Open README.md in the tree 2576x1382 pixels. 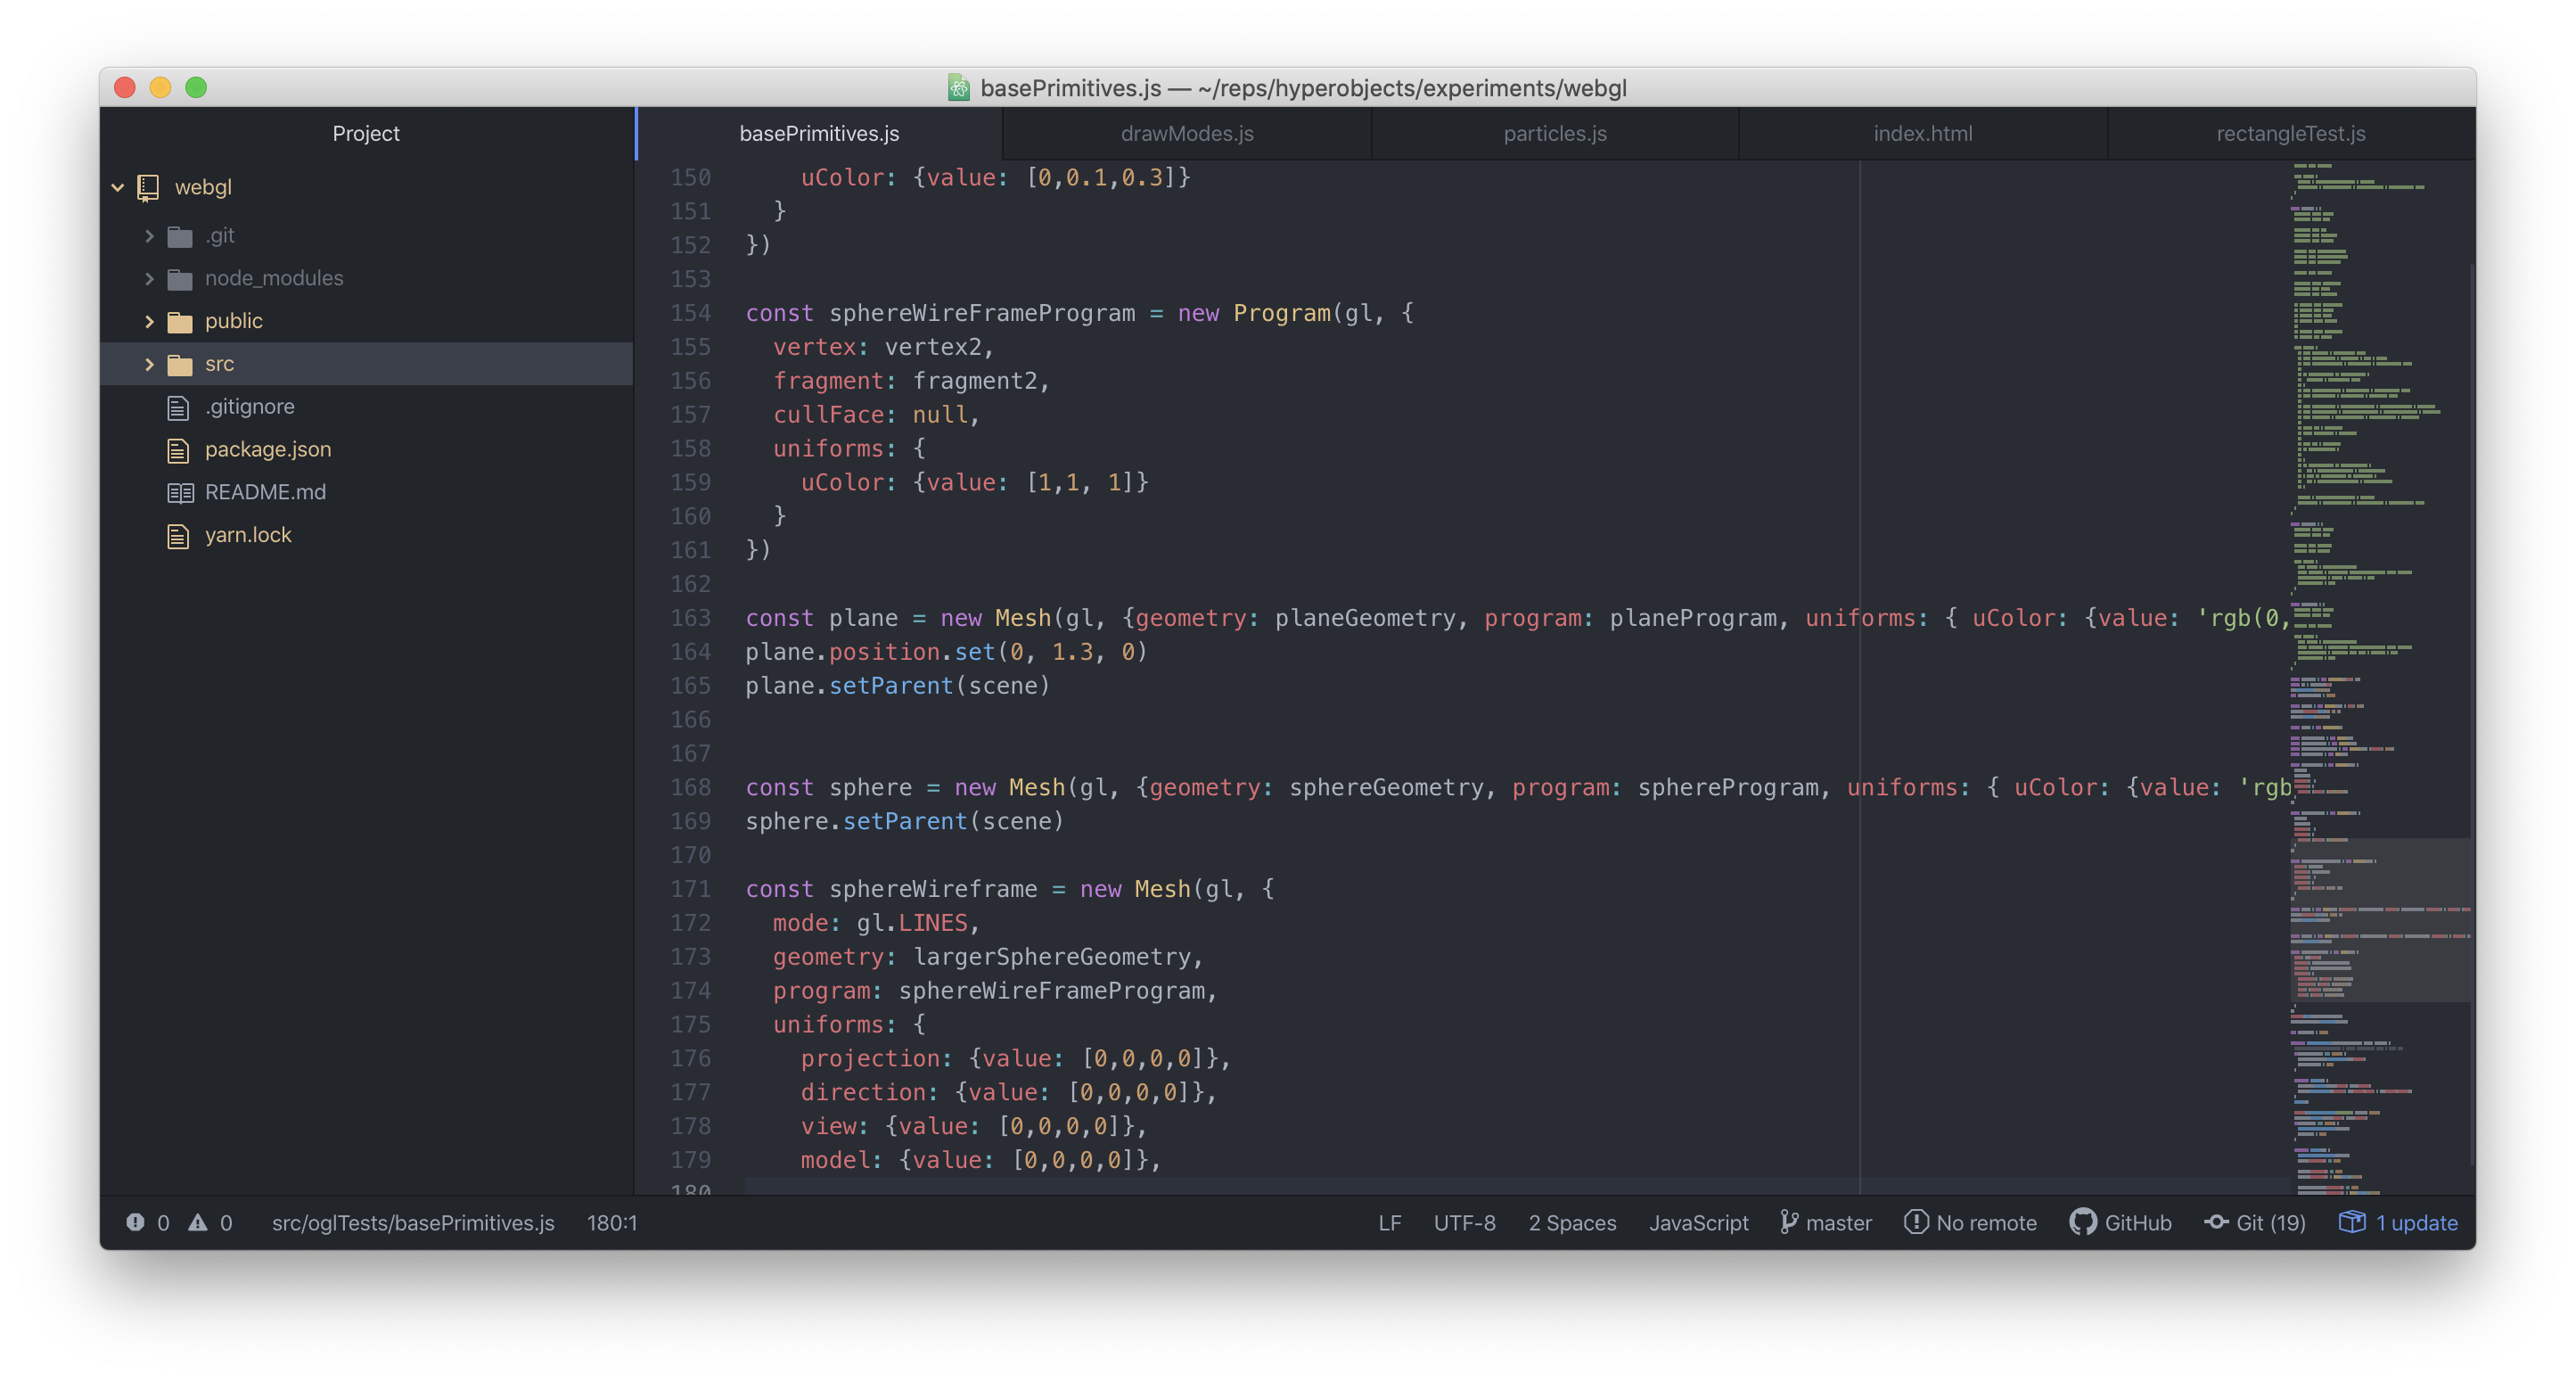(265, 492)
